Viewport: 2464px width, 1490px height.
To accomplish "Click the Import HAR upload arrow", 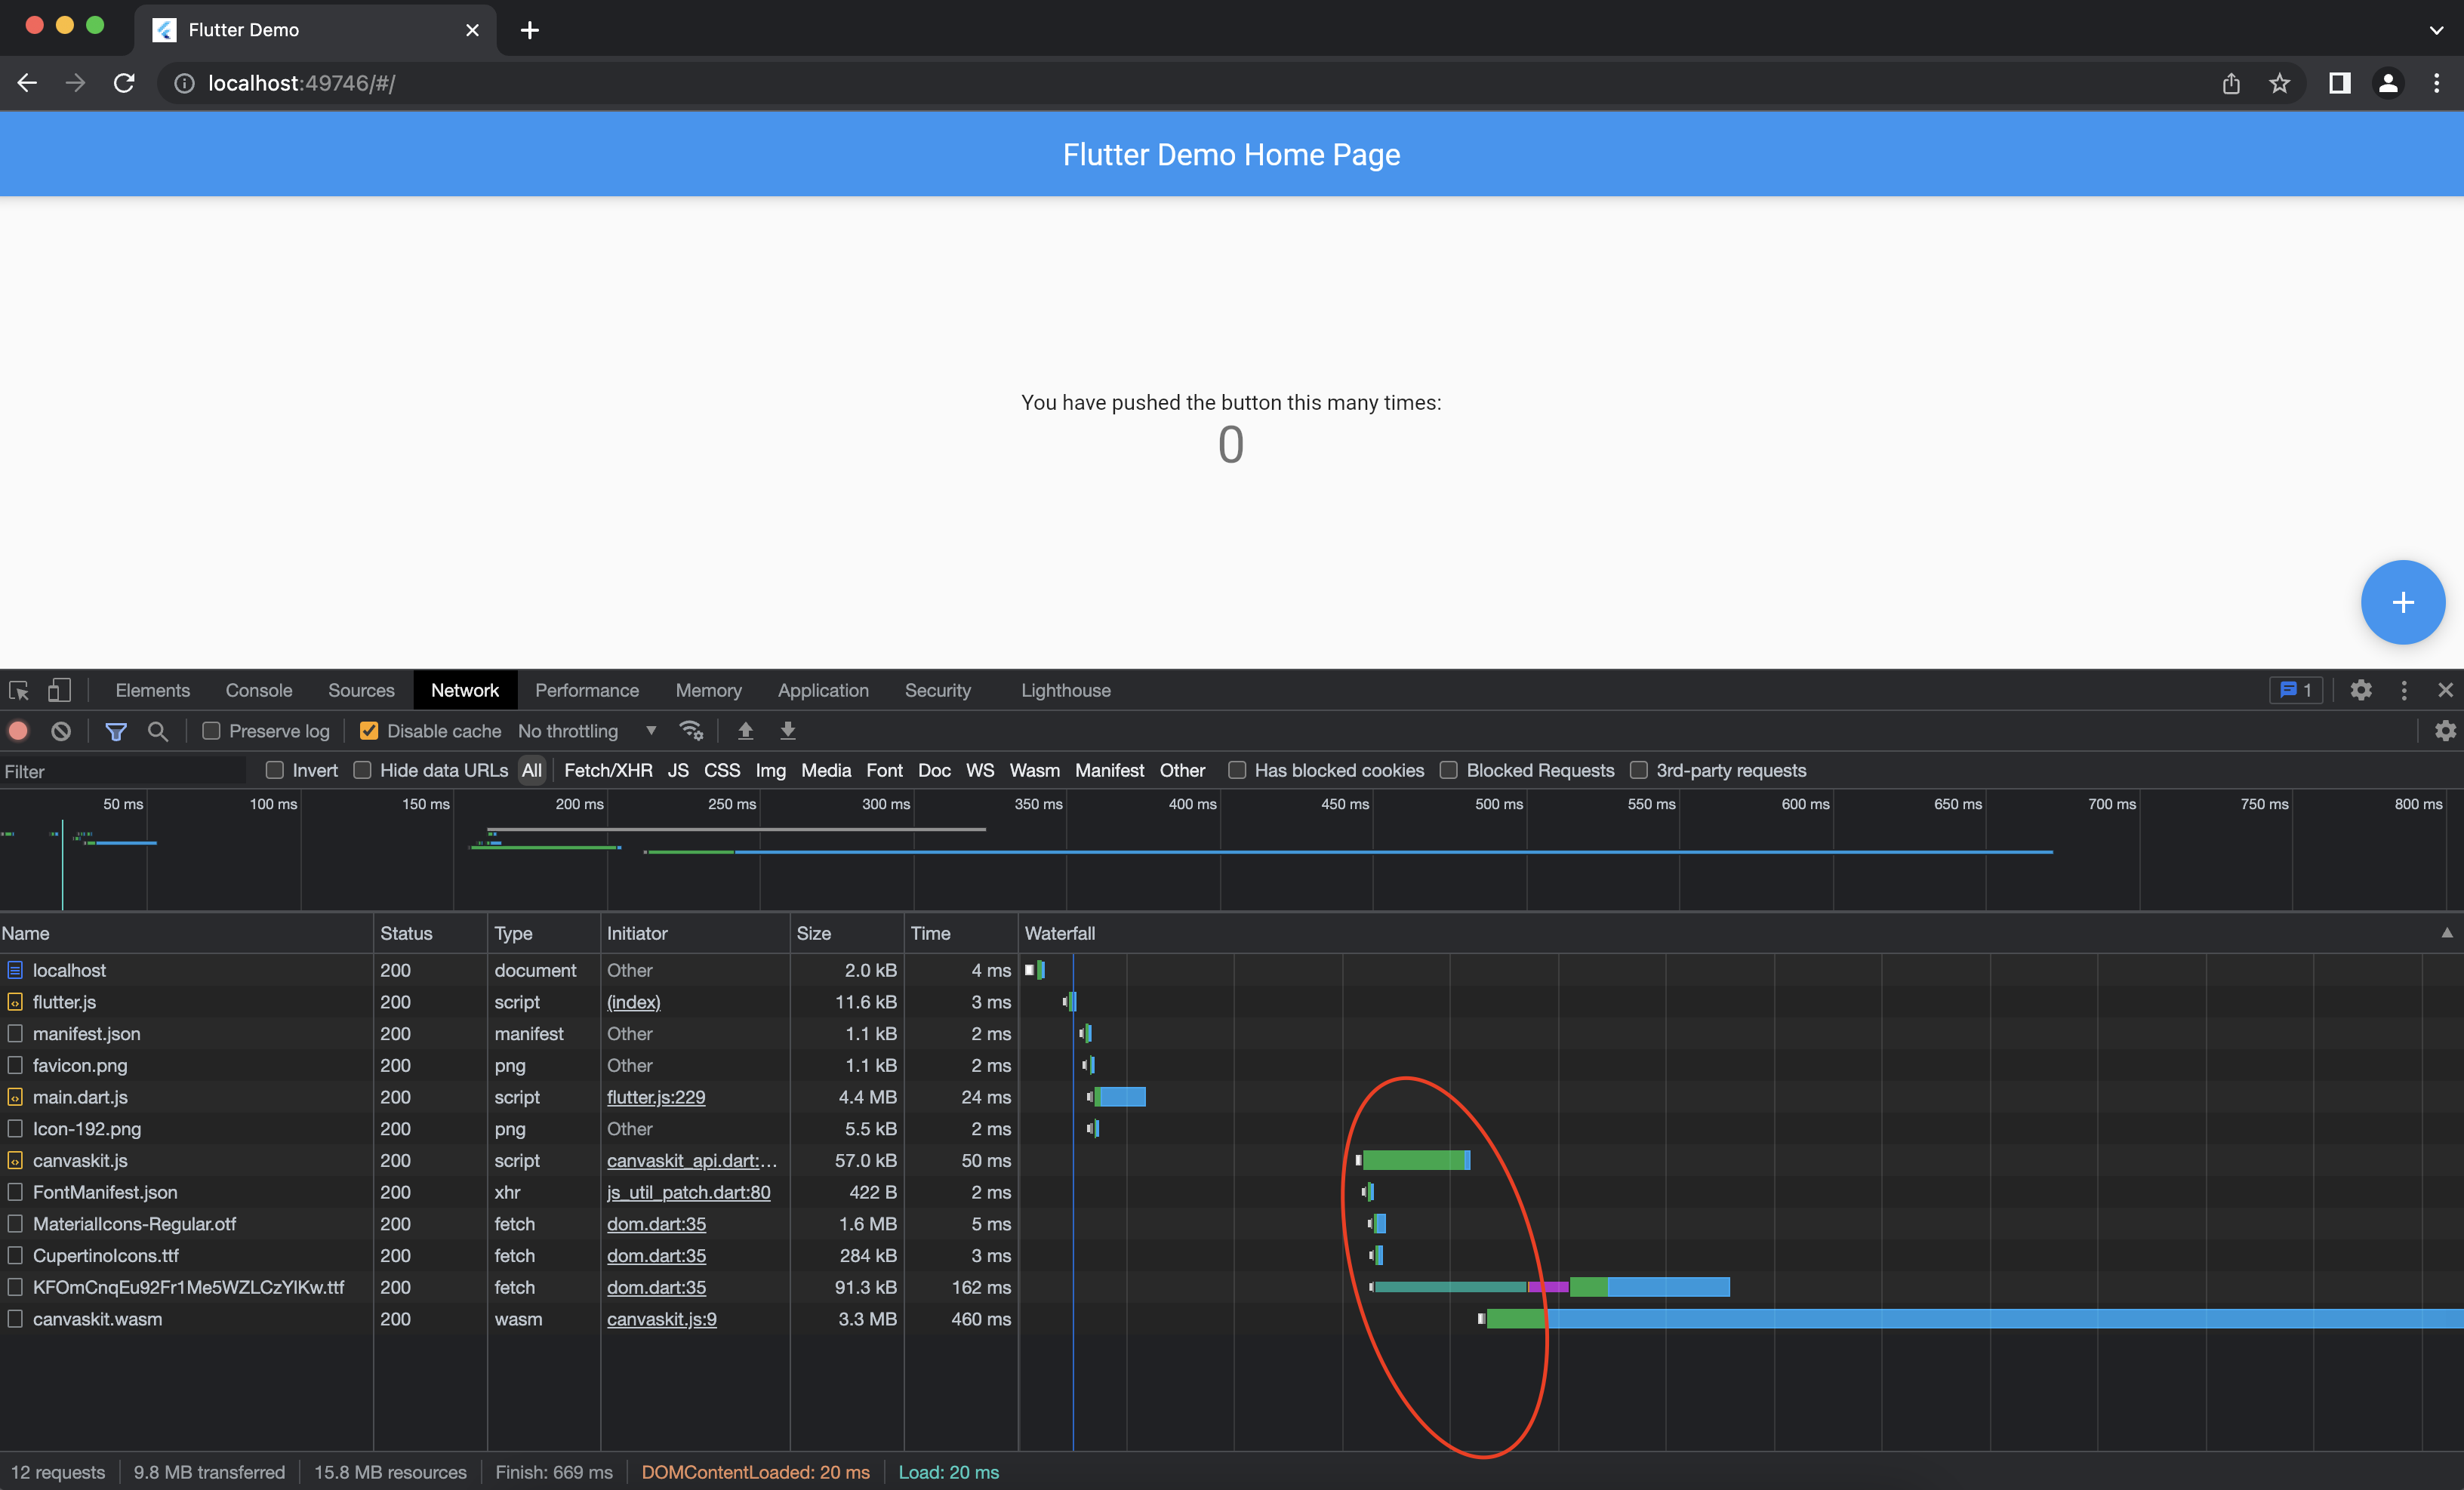I will [x=745, y=731].
